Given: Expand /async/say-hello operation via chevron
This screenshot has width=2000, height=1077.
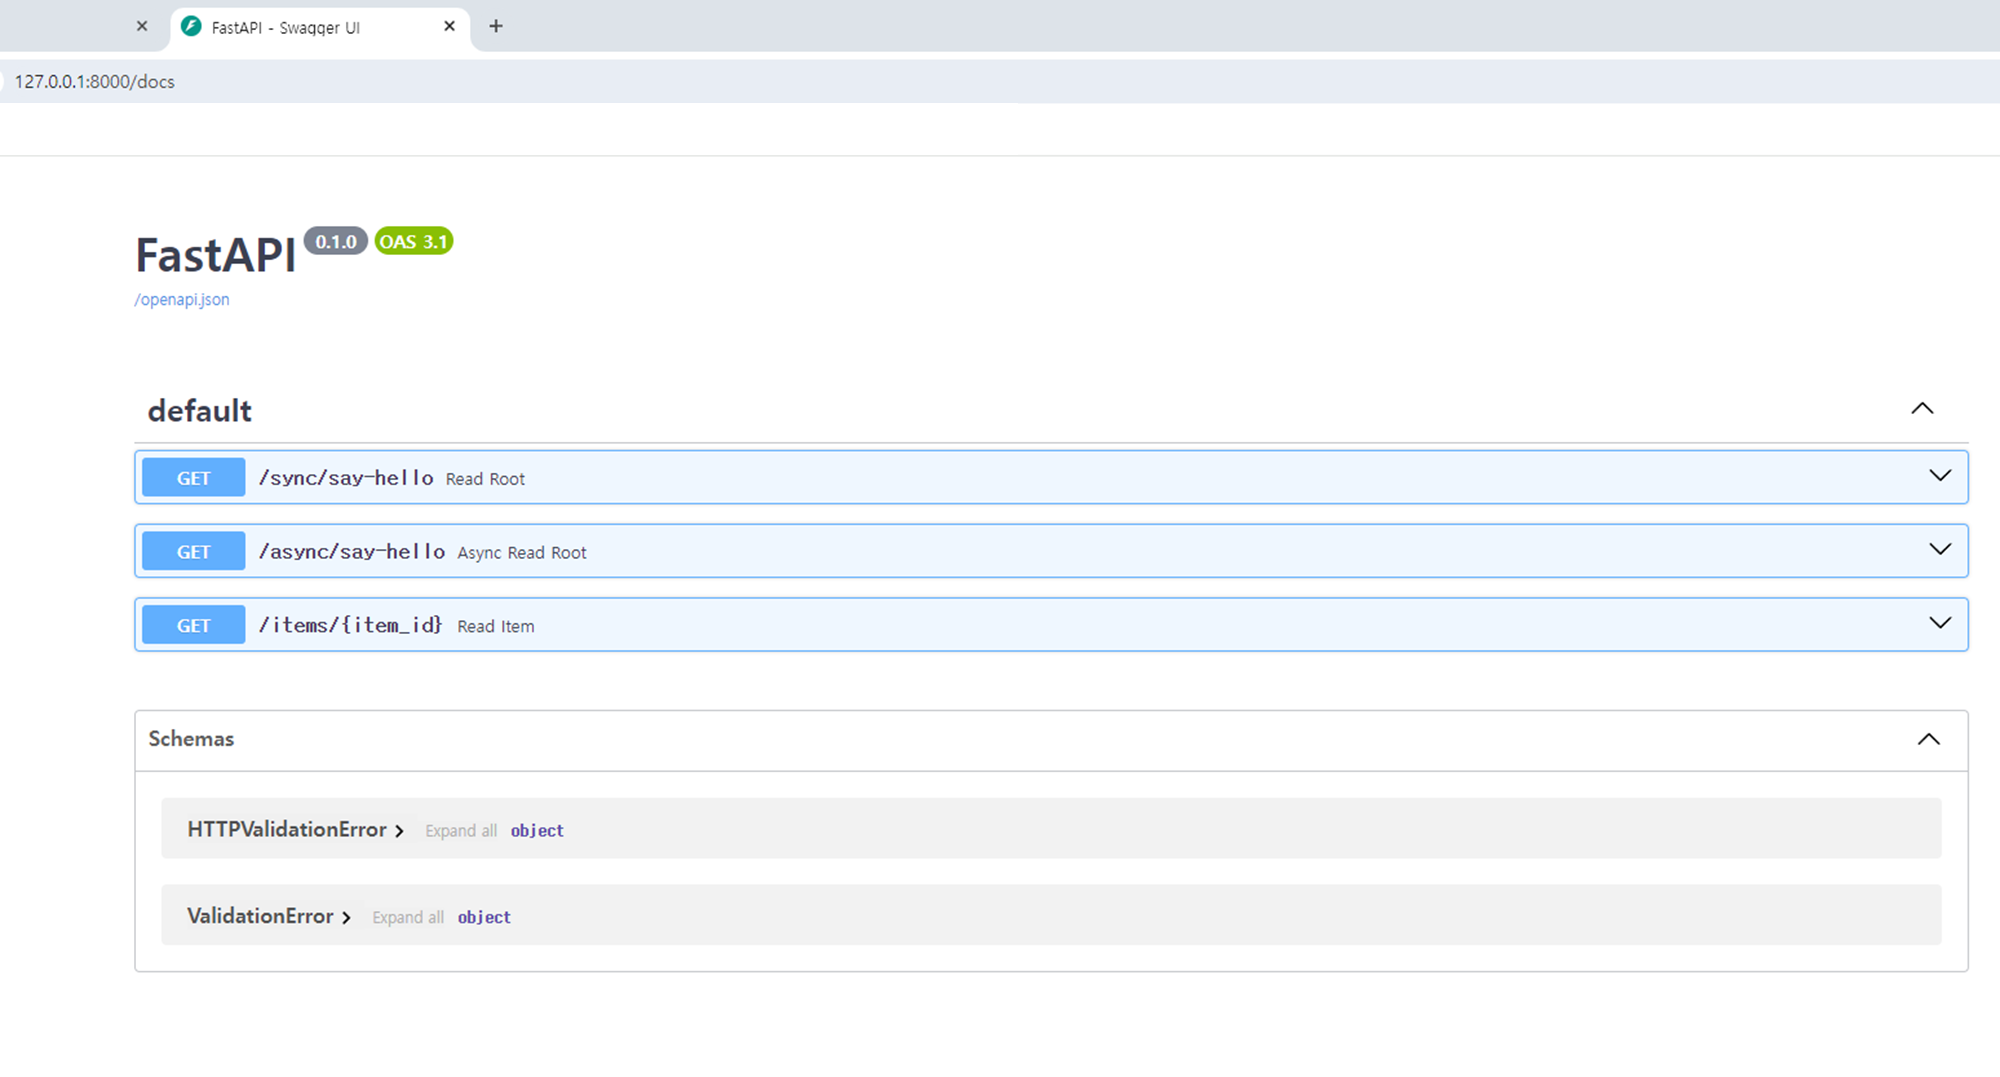Looking at the screenshot, I should pos(1940,549).
